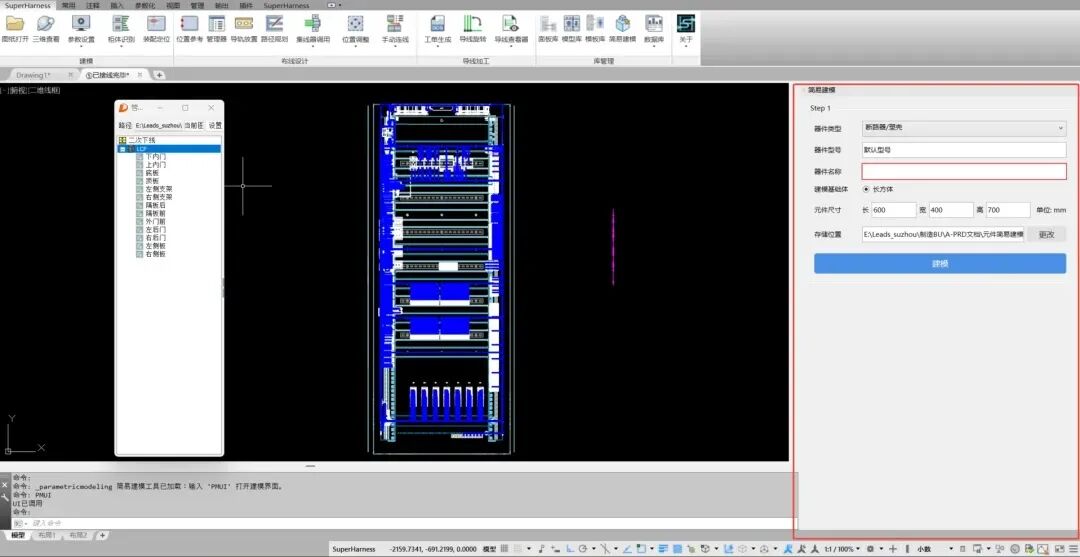Open the 器件类型 component type dropdown
The height and width of the screenshot is (557, 1080).
click(964, 128)
